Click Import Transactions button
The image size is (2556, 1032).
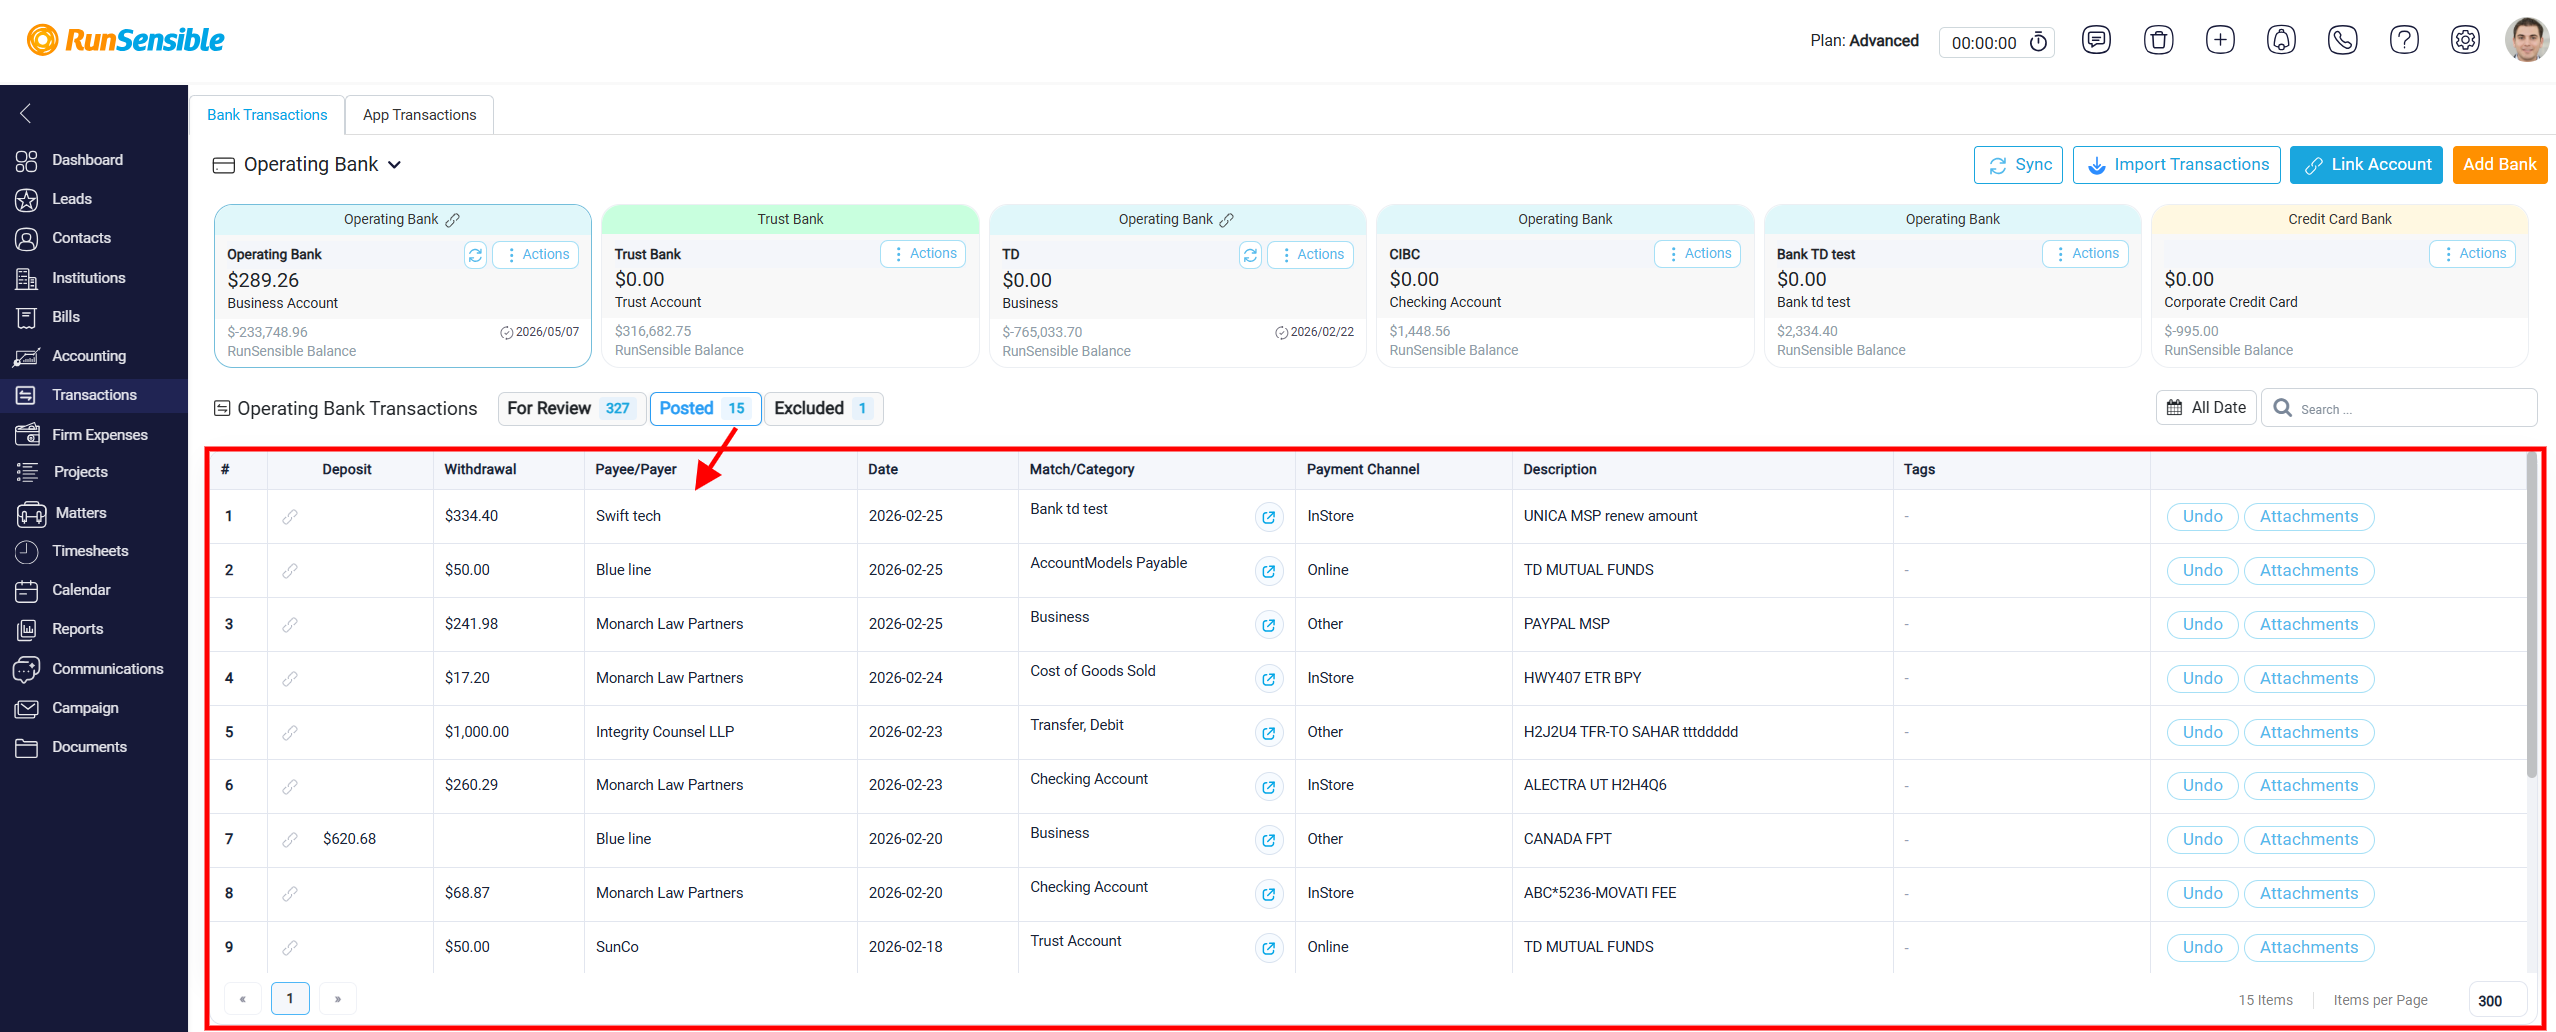[x=2177, y=165]
